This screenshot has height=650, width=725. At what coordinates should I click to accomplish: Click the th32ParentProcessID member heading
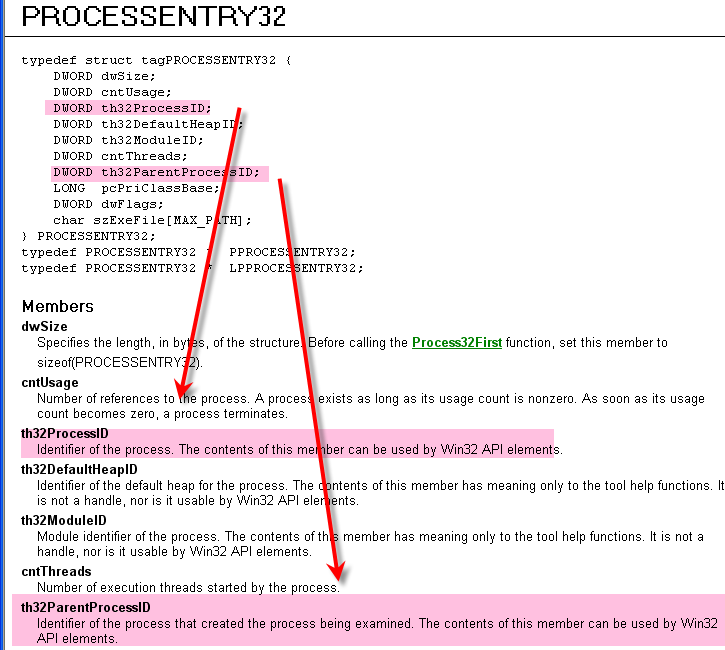pos(85,607)
